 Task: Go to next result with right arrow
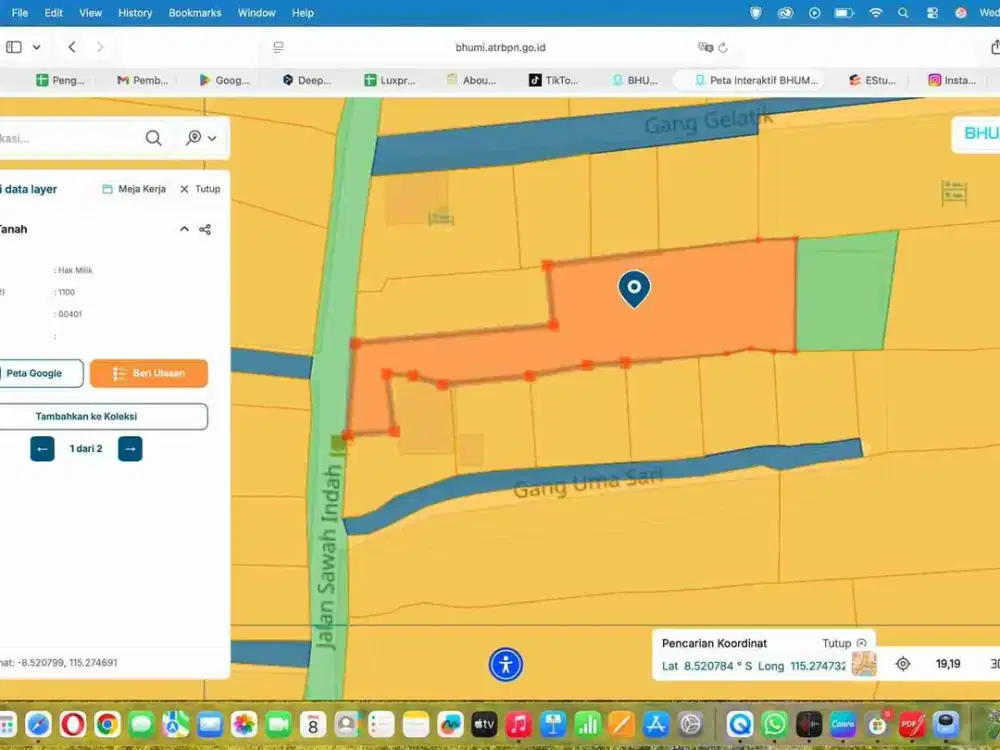click(x=130, y=449)
